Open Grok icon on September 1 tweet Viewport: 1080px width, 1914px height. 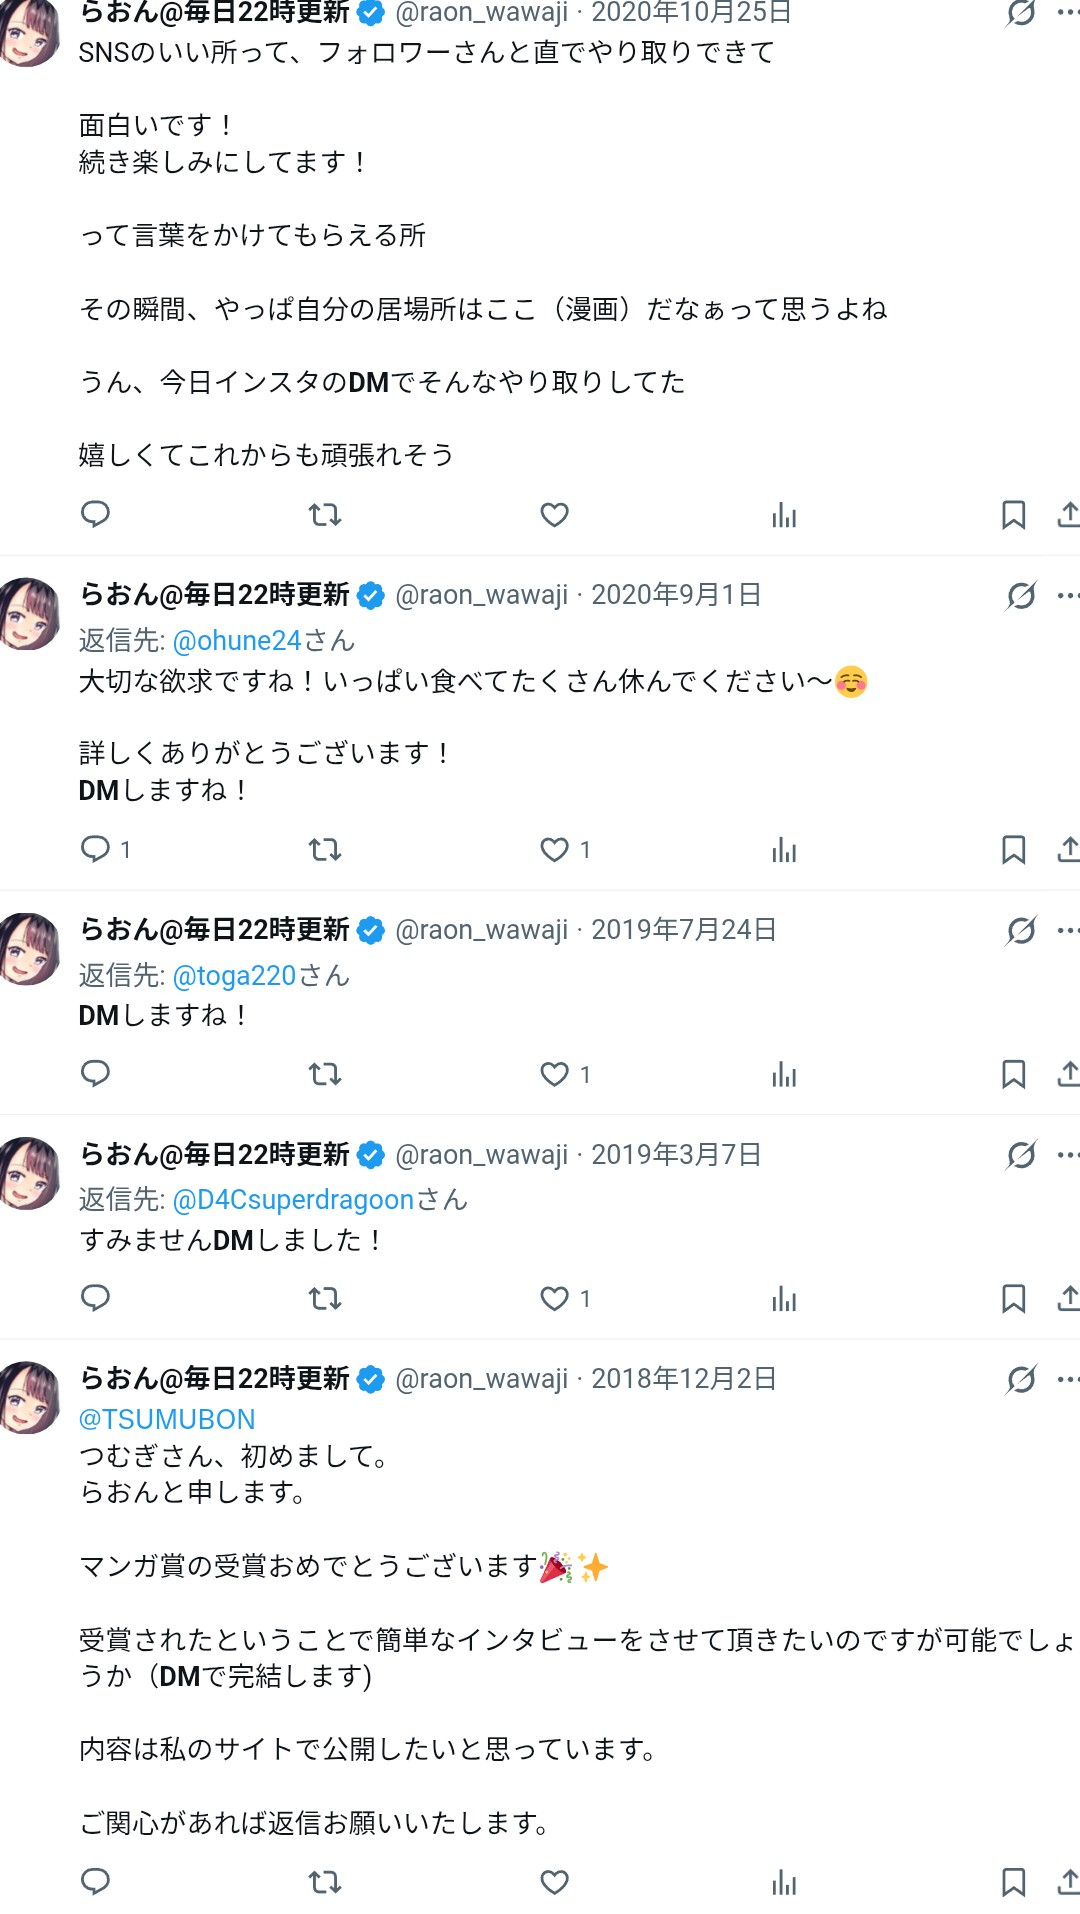(1021, 596)
